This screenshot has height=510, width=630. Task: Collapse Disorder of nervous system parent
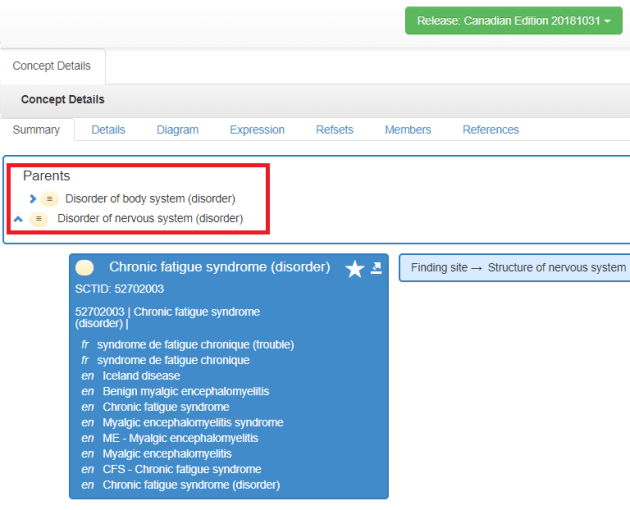(x=18, y=218)
